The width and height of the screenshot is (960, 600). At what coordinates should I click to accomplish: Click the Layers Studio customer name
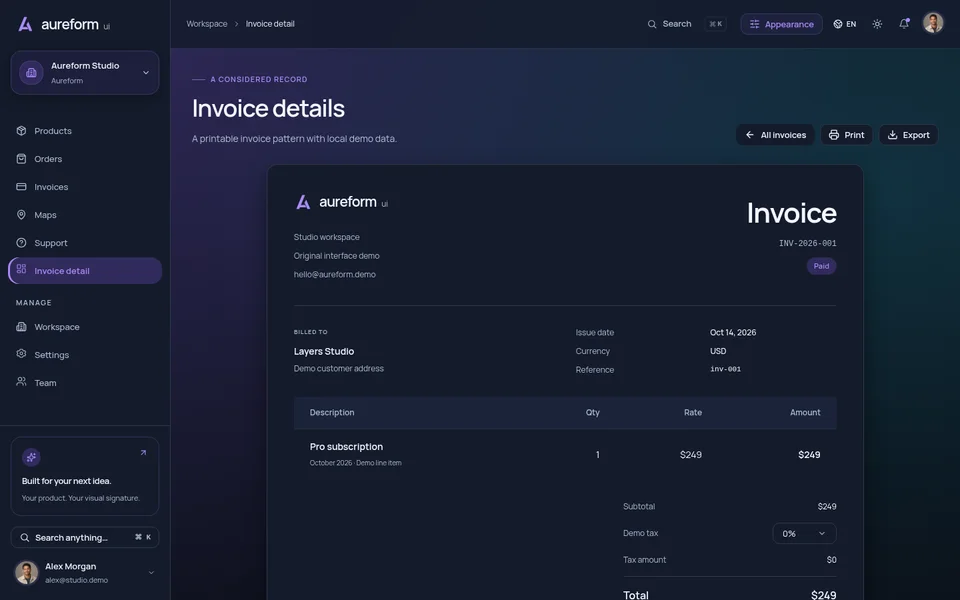coord(324,351)
